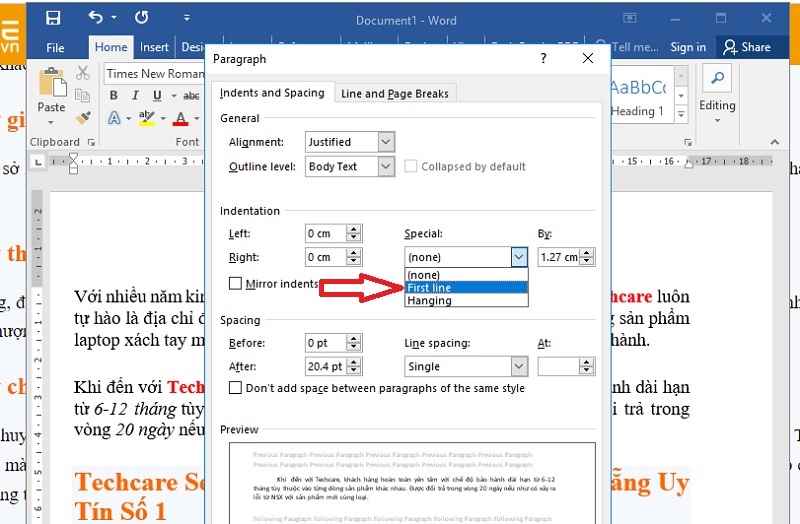Select Indents and Spacing tab
This screenshot has height=524, width=800.
click(272, 93)
